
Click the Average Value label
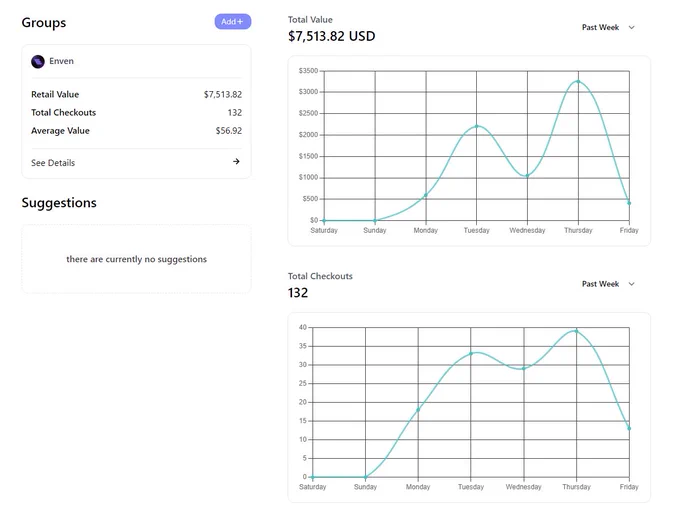60,131
